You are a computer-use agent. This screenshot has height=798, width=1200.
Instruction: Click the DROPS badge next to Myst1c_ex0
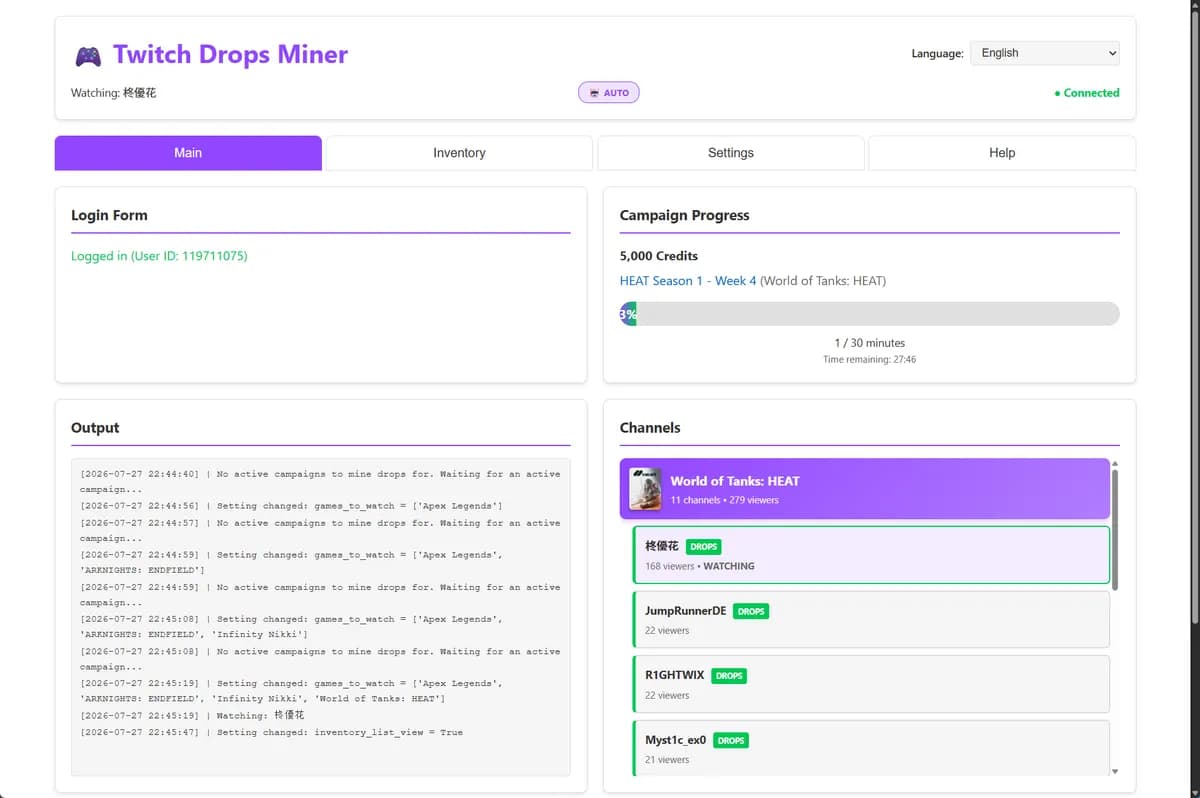point(731,741)
